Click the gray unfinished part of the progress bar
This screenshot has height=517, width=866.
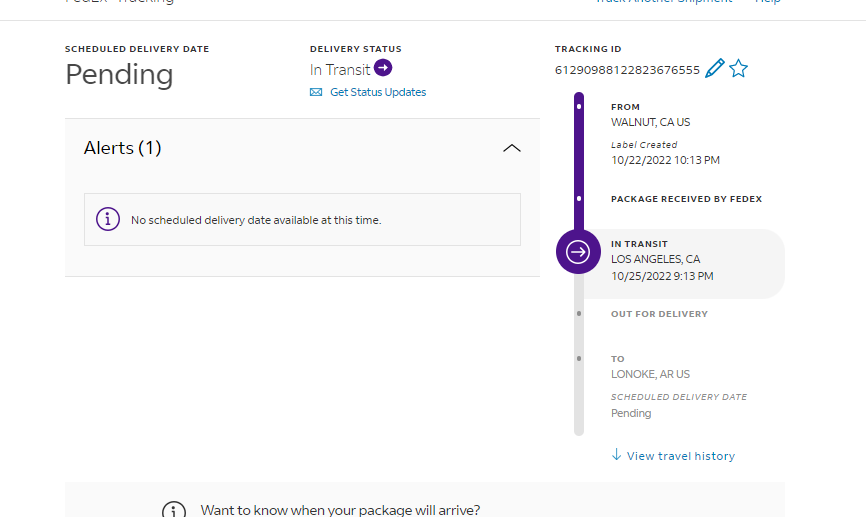click(579, 400)
